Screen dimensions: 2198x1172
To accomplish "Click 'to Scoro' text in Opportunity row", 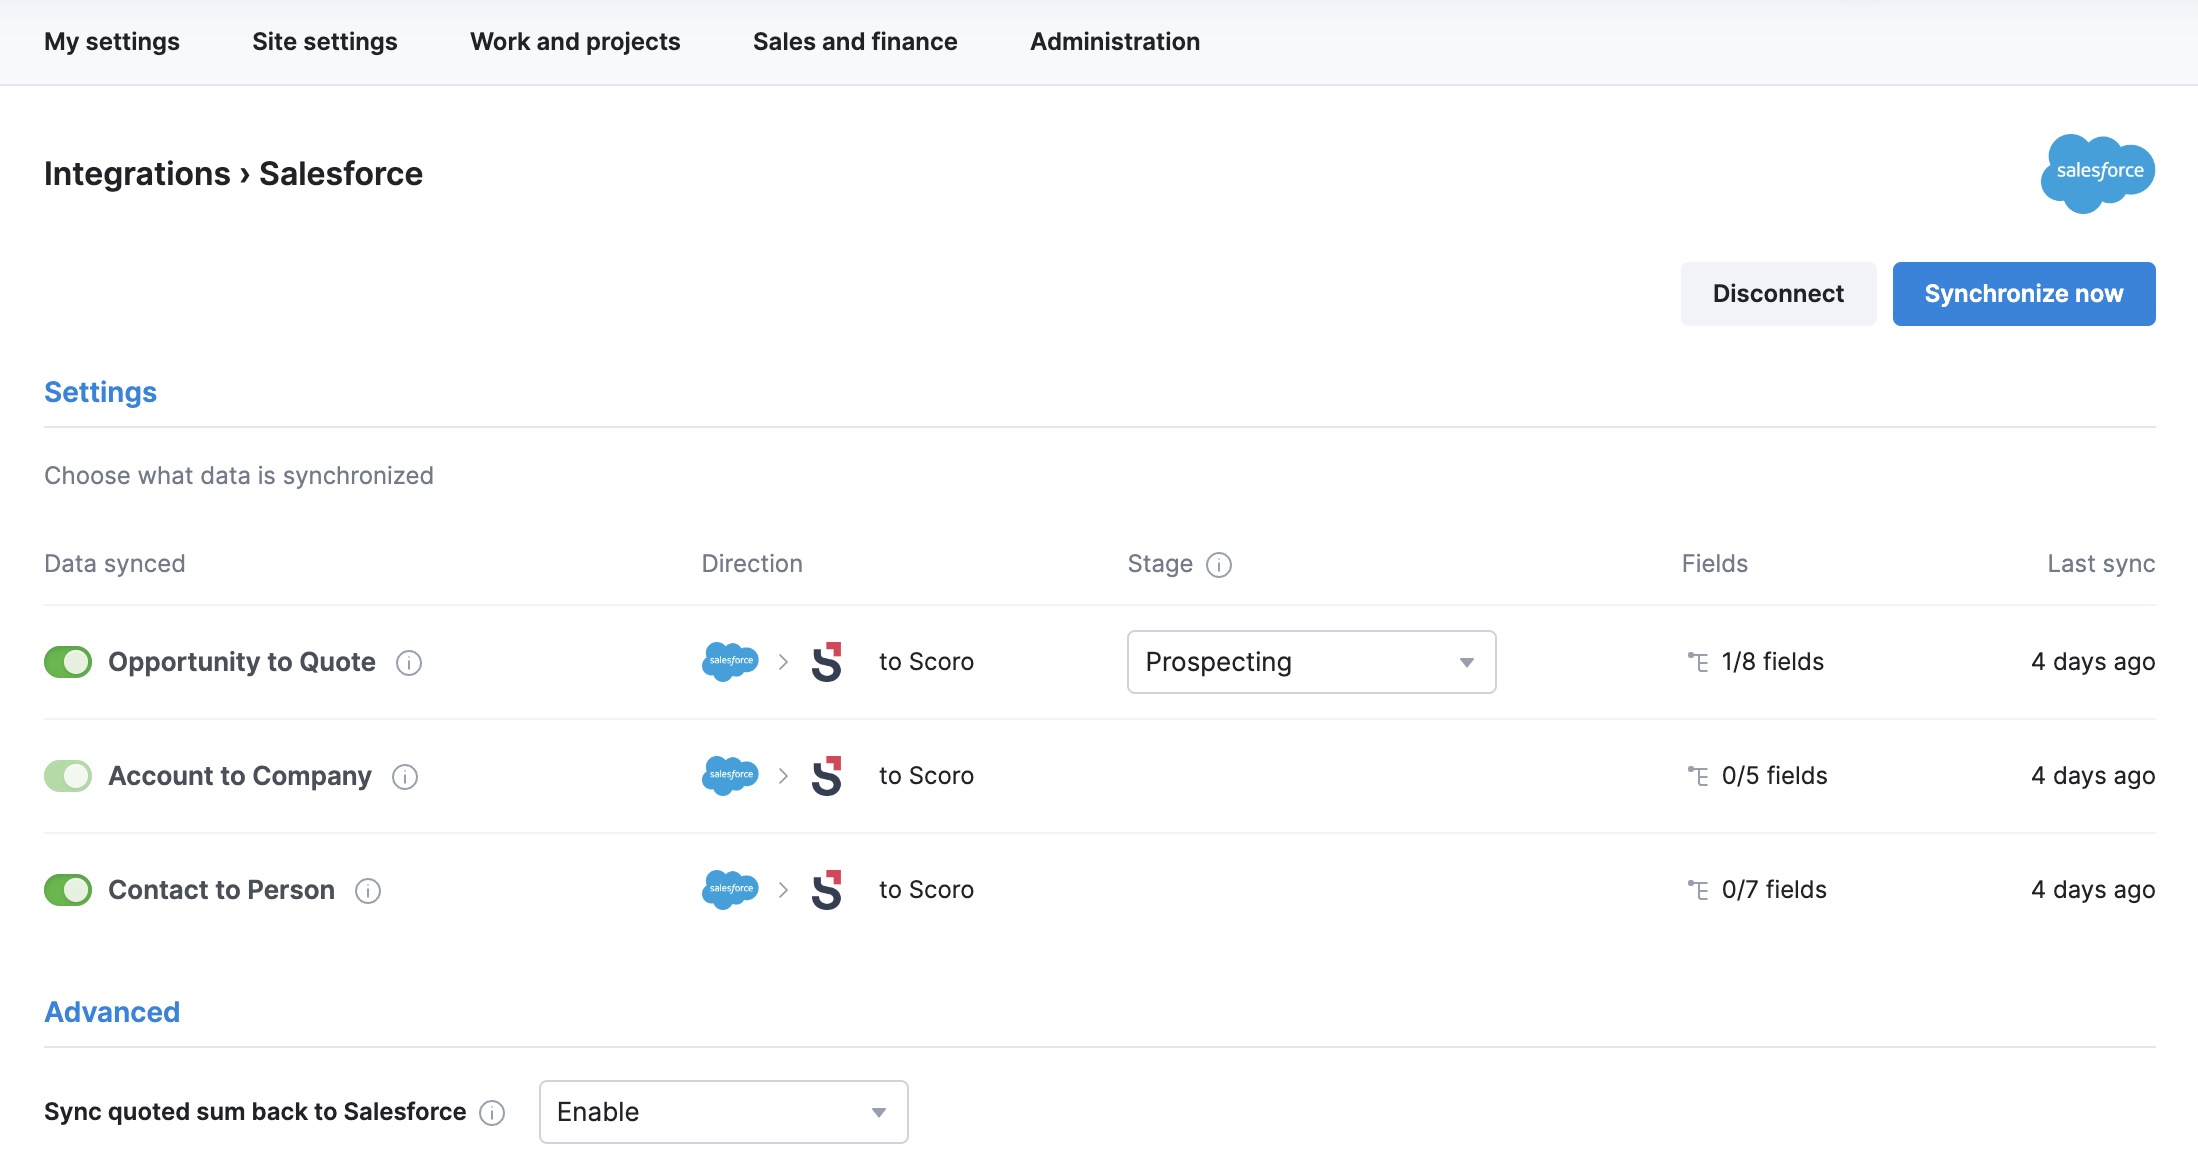I will 926,662.
